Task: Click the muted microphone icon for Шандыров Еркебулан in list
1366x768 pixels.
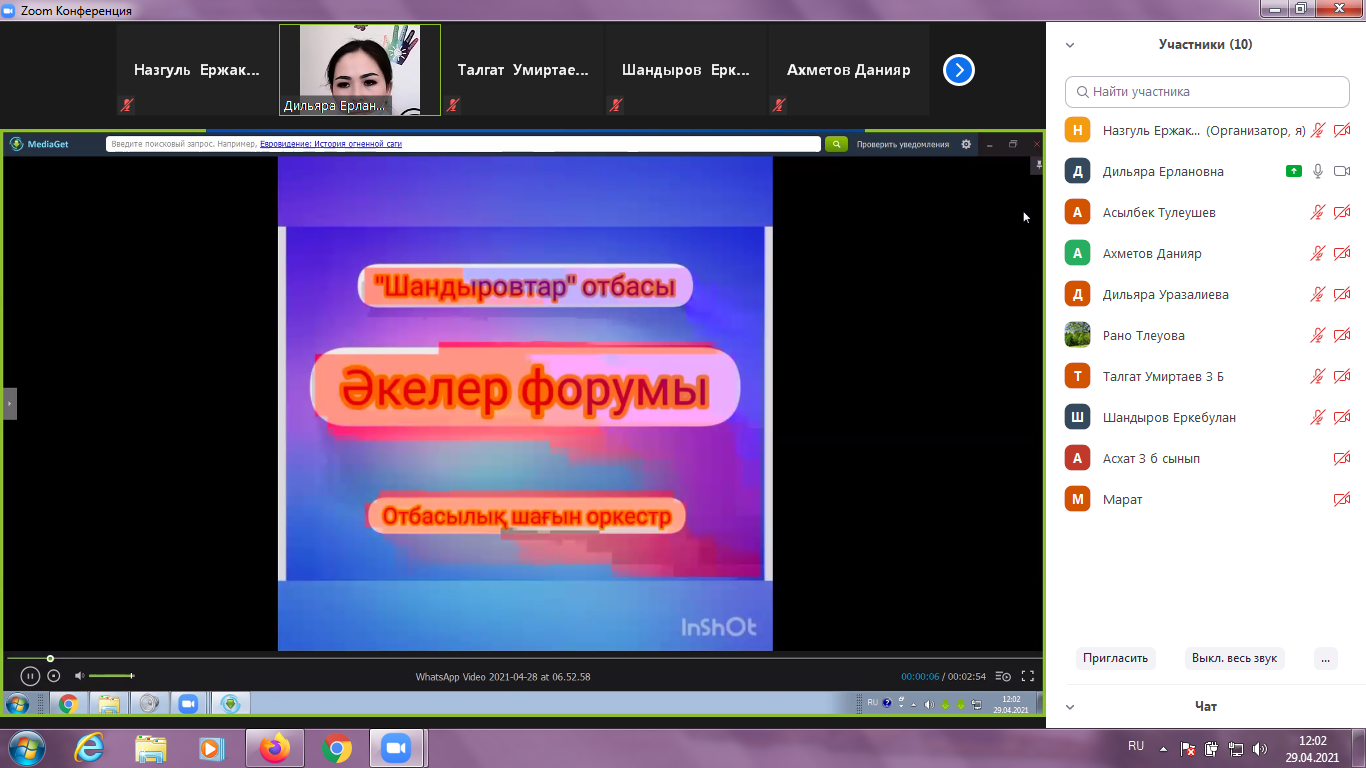Action: pyautogui.click(x=1318, y=417)
